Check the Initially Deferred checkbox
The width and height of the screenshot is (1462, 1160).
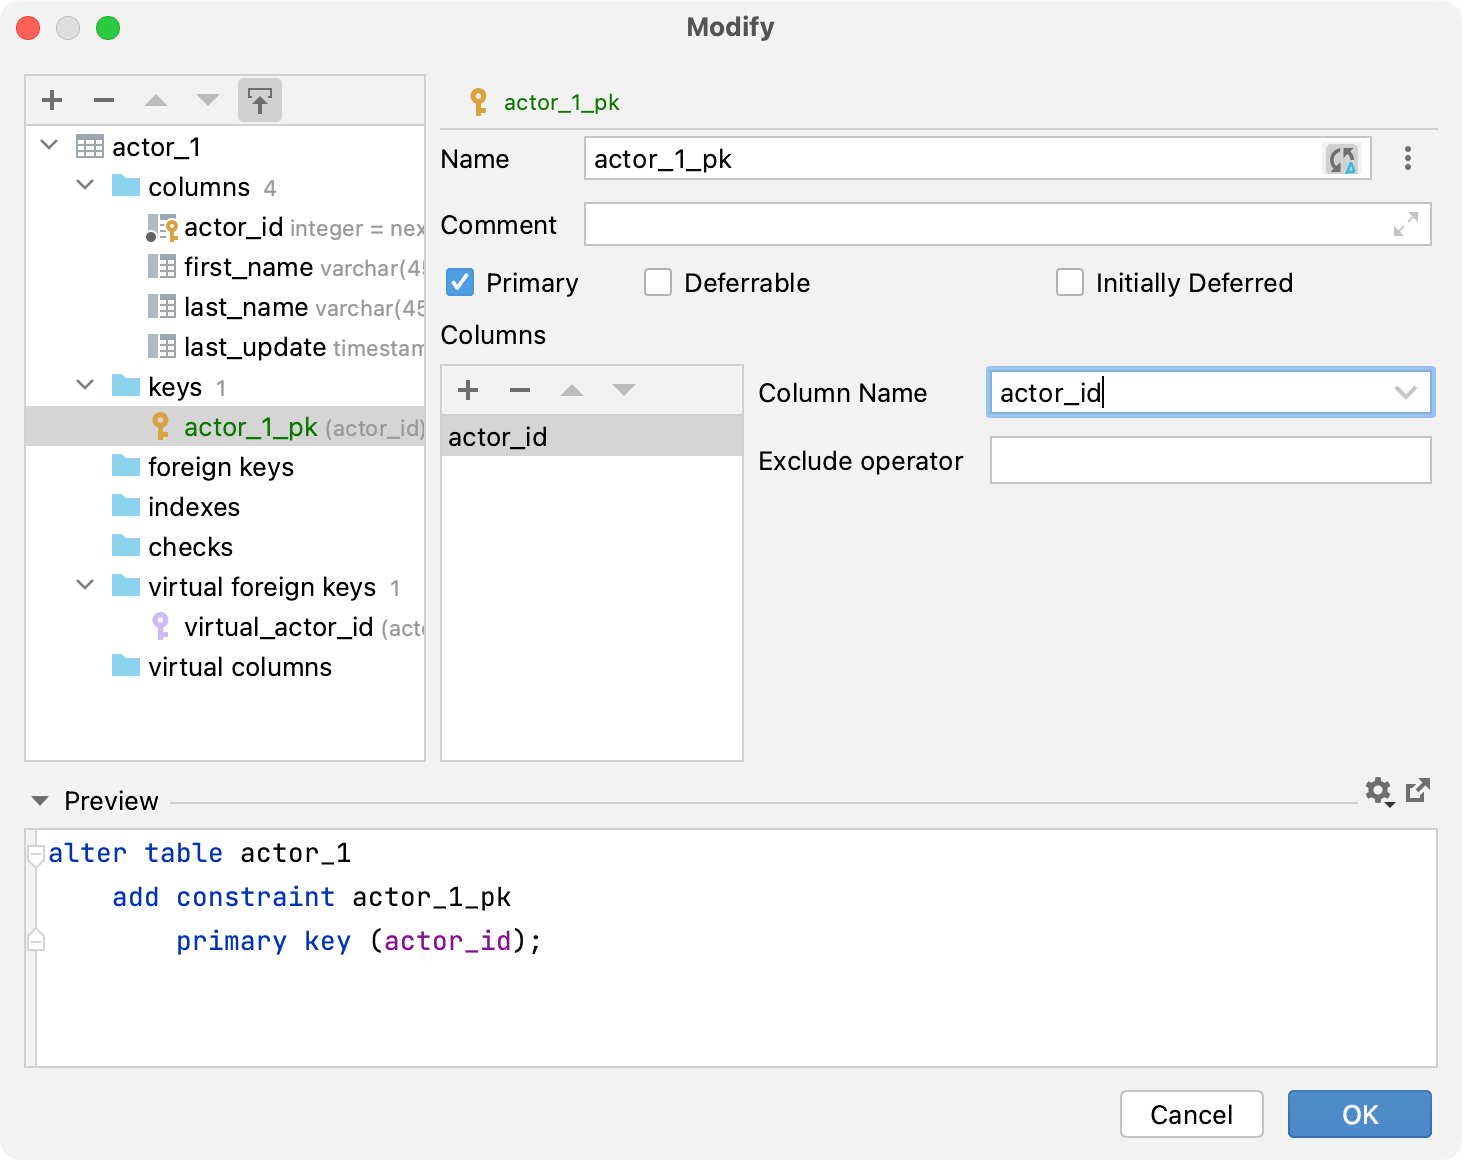click(x=1070, y=283)
